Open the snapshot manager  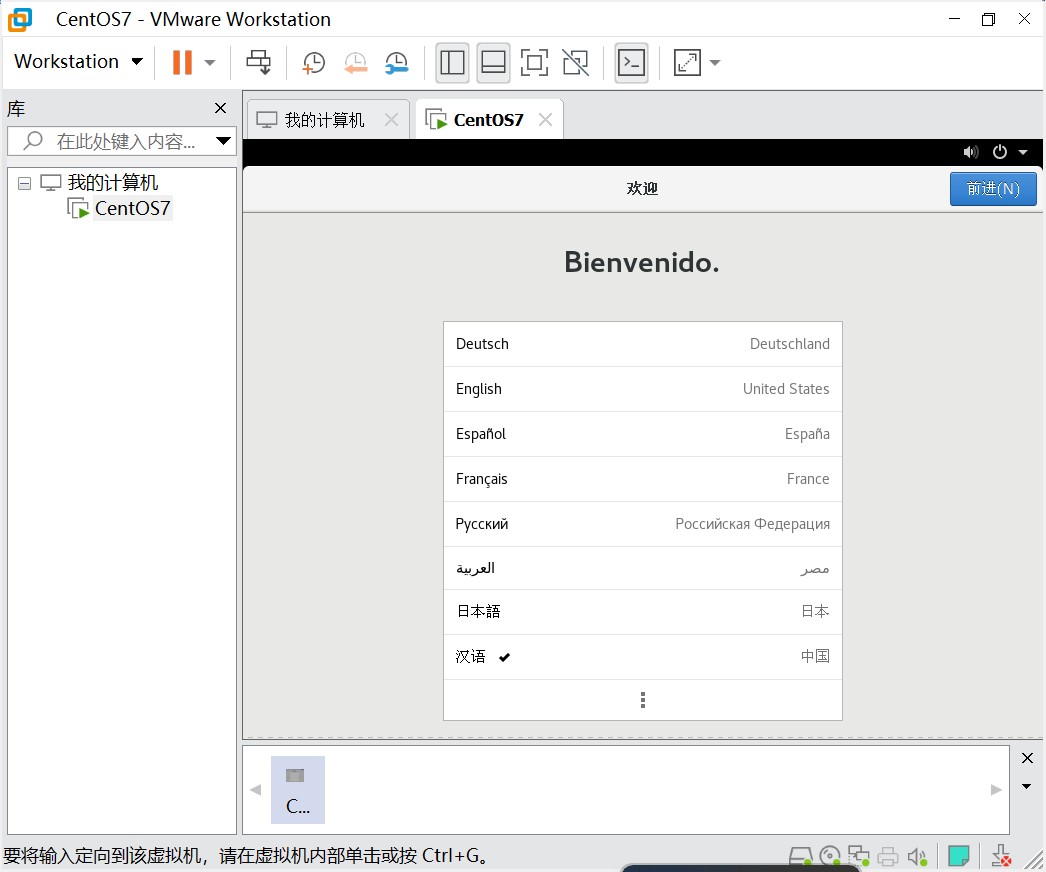pos(397,63)
